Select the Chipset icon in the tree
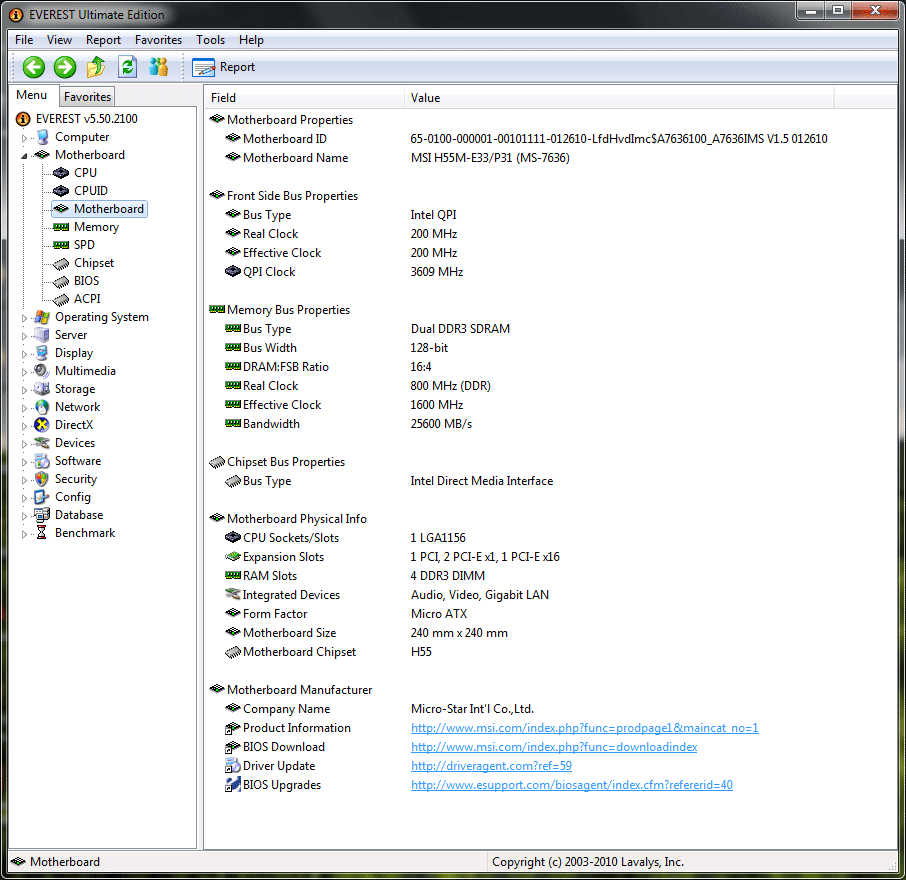This screenshot has height=880, width=906. (61, 263)
